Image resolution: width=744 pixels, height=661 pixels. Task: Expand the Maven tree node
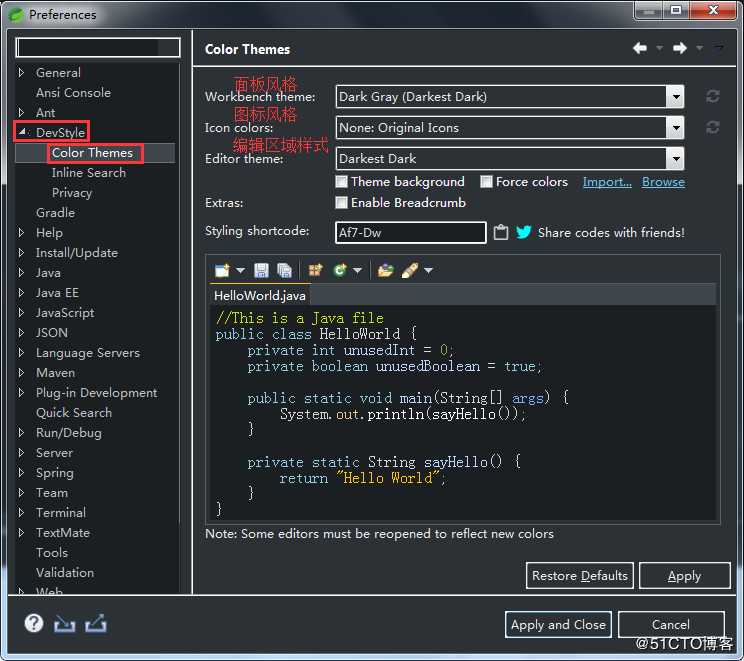pyautogui.click(x=21, y=372)
